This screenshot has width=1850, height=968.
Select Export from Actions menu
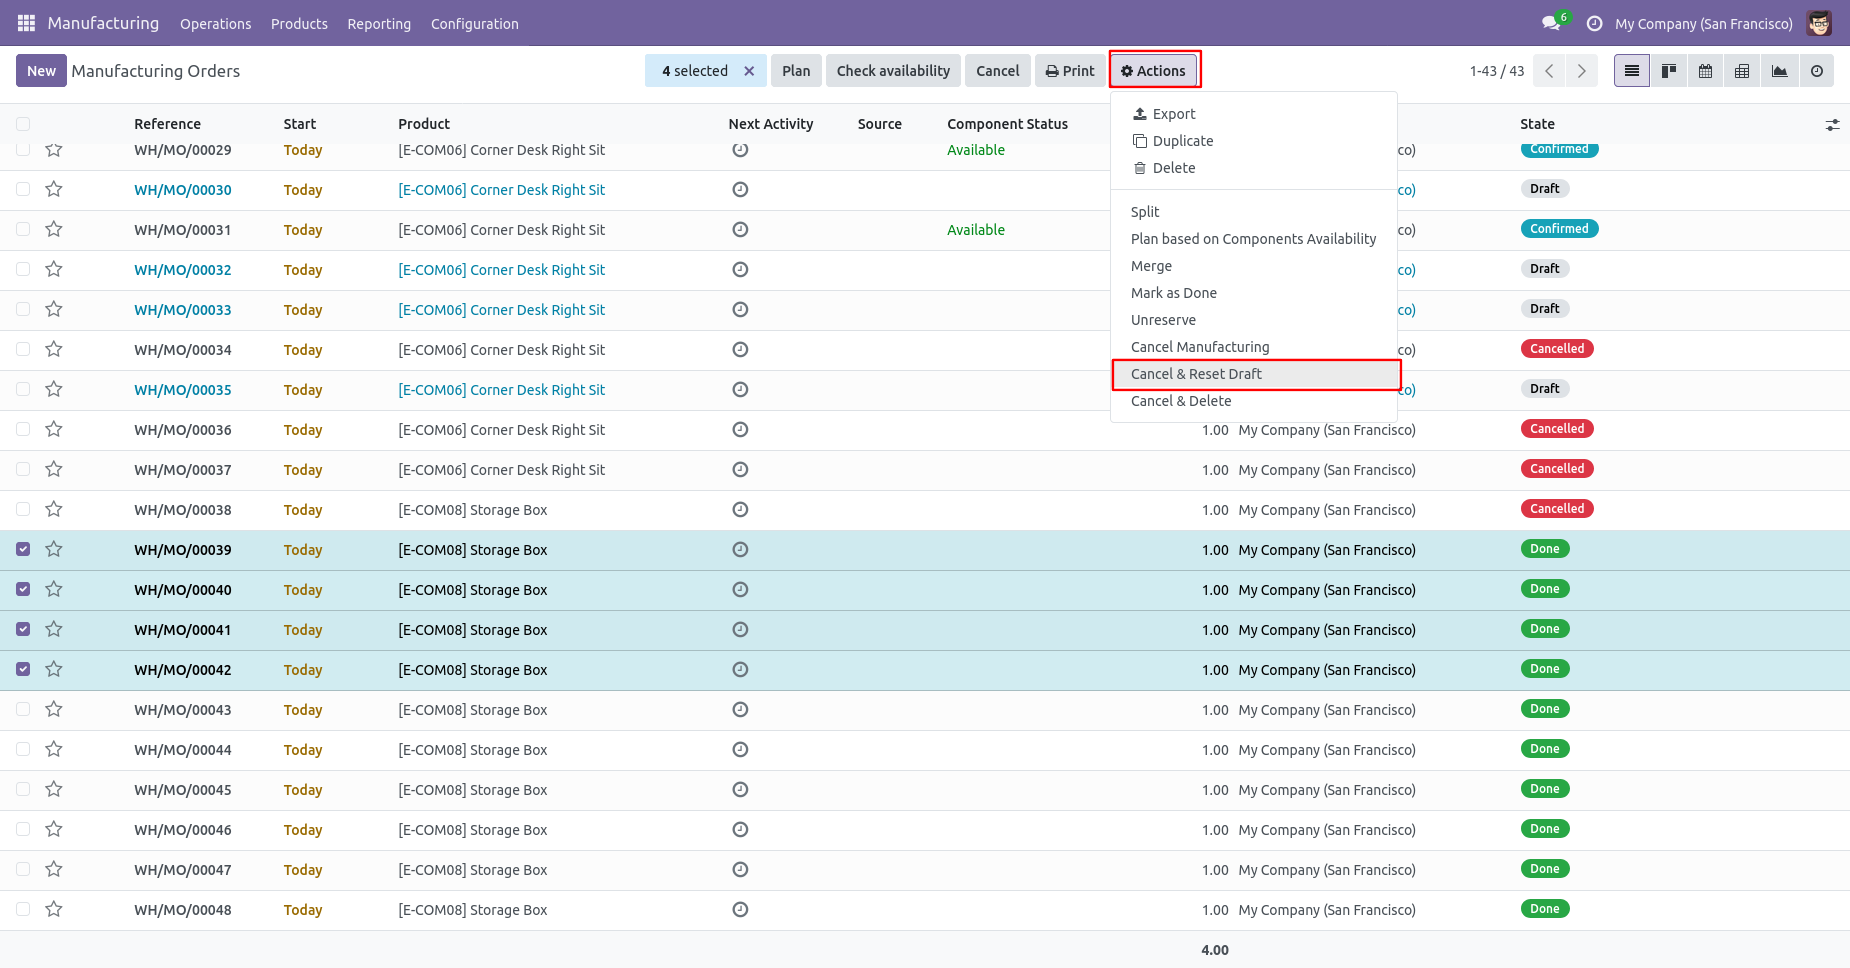[x=1254, y=114]
